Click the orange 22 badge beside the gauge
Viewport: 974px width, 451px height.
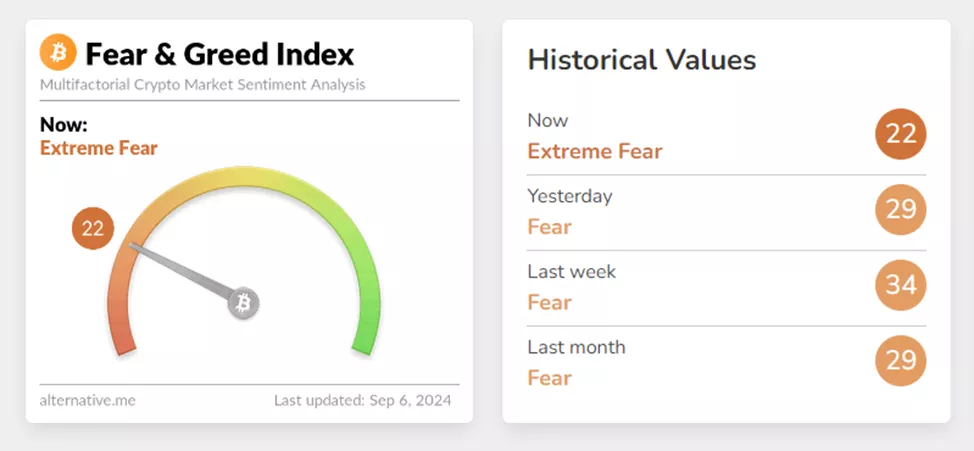tap(93, 229)
